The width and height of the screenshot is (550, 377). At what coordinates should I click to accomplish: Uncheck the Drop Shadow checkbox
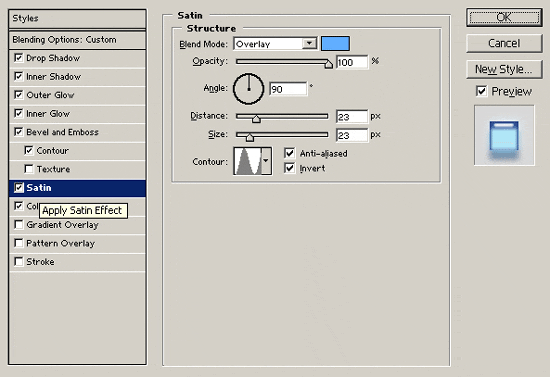[x=19, y=58]
